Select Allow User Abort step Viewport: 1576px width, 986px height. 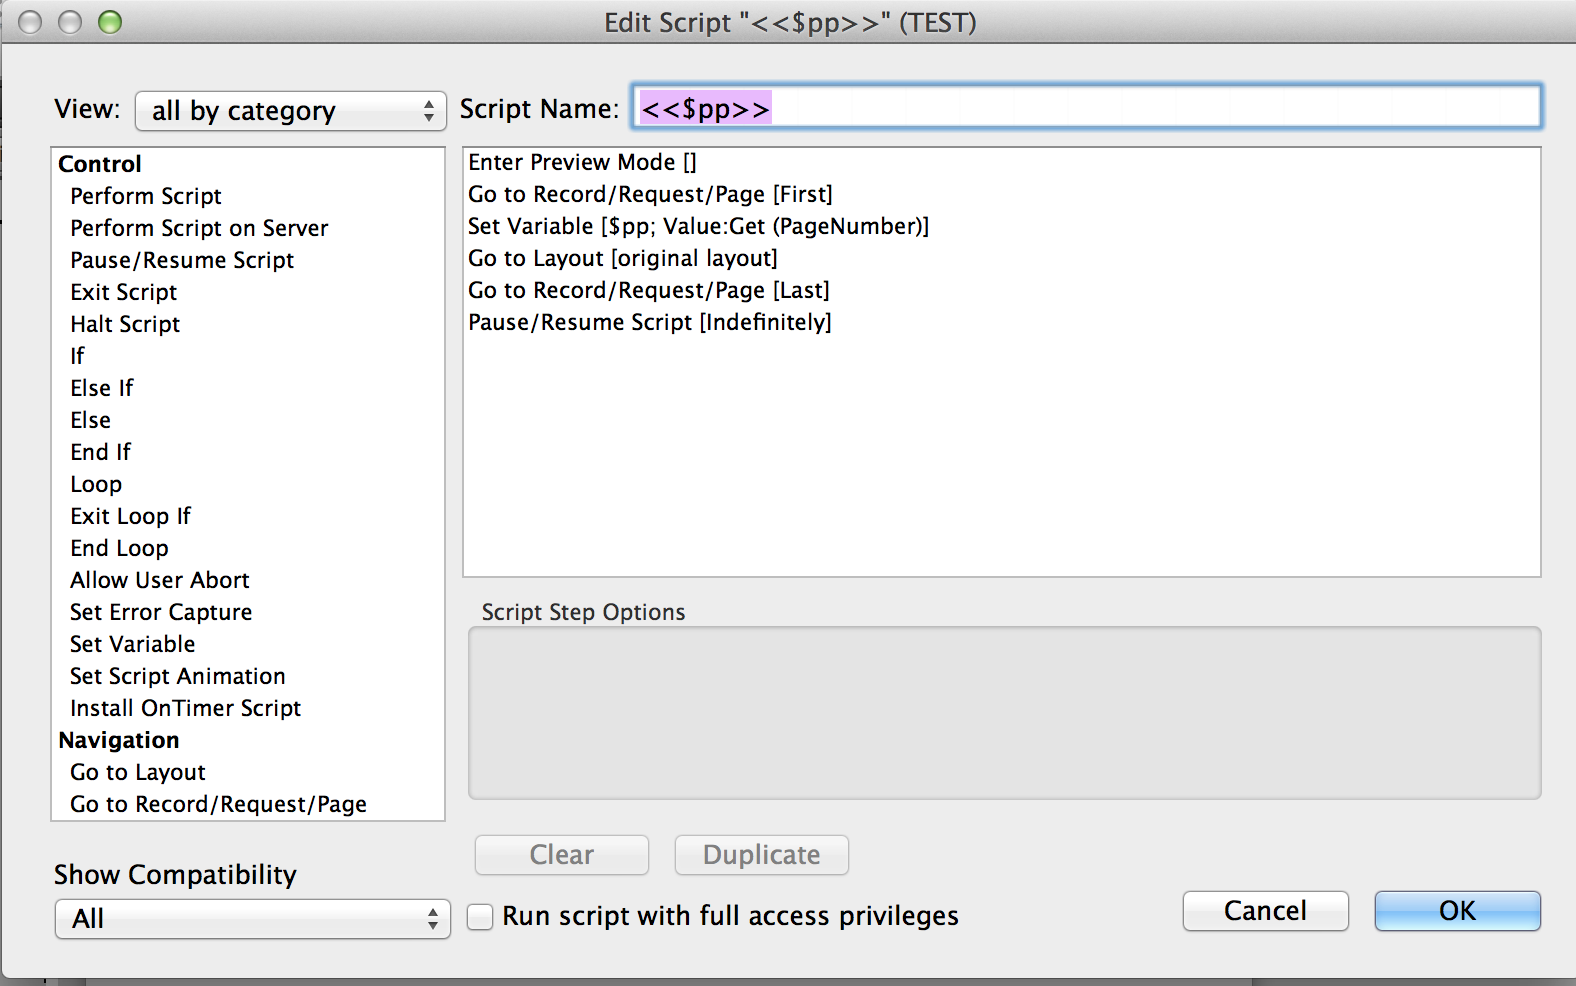160,580
